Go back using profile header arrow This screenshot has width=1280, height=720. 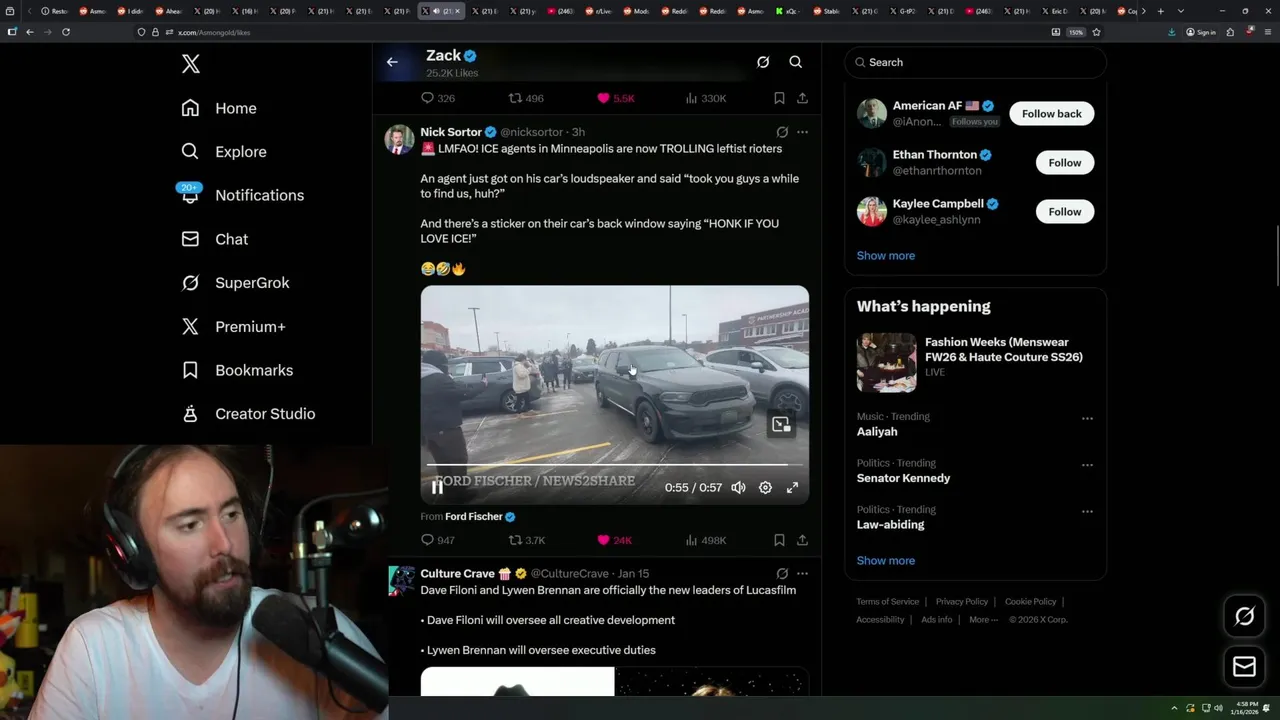392,62
